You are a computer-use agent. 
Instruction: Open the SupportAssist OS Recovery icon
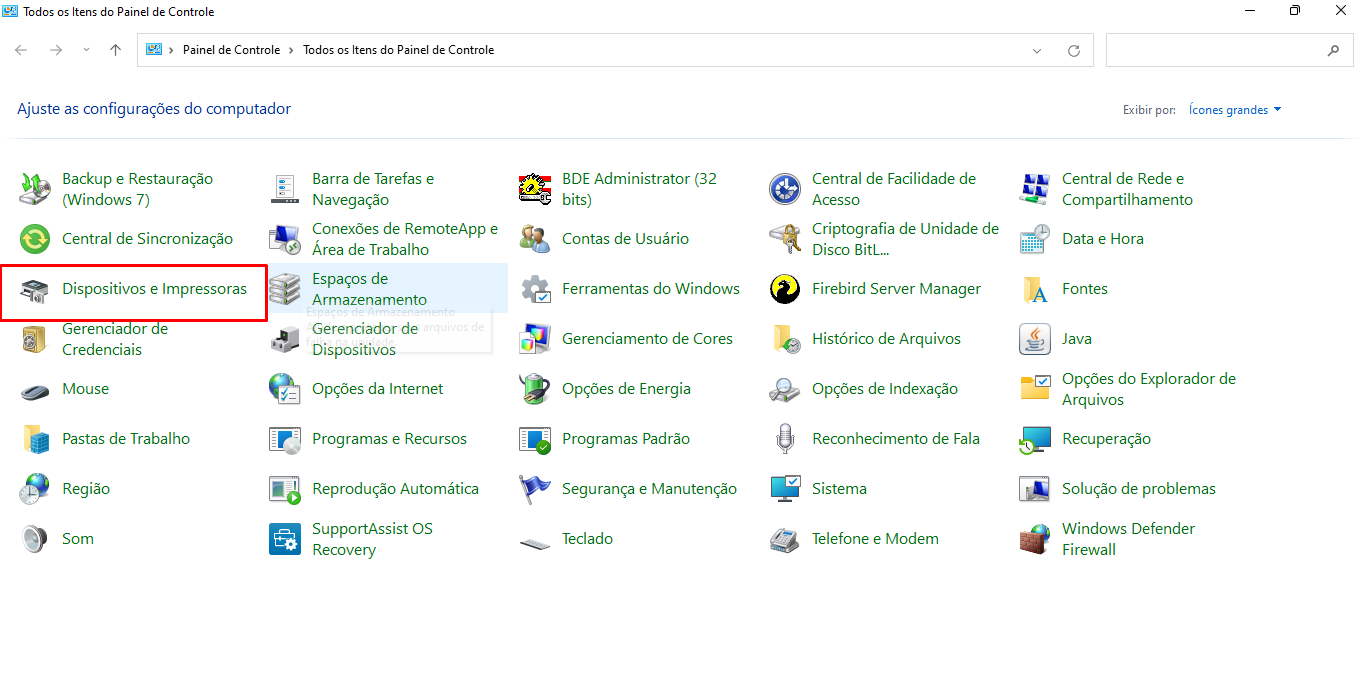coord(285,539)
